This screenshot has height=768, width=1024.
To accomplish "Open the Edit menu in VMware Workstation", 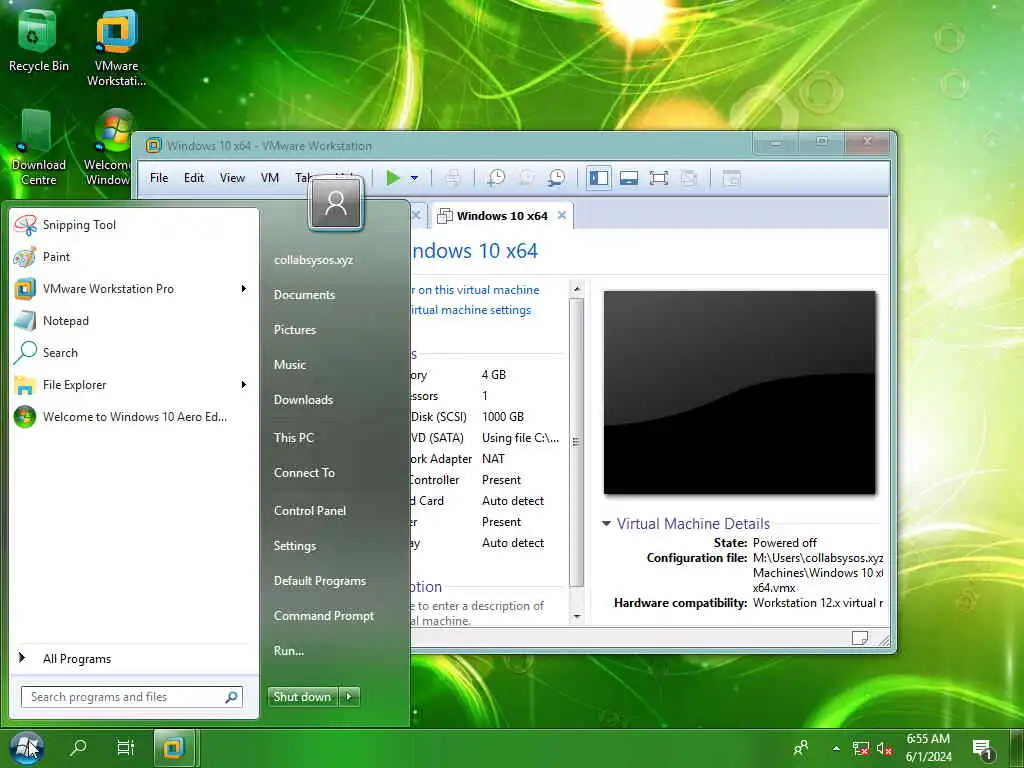I will 193,178.
